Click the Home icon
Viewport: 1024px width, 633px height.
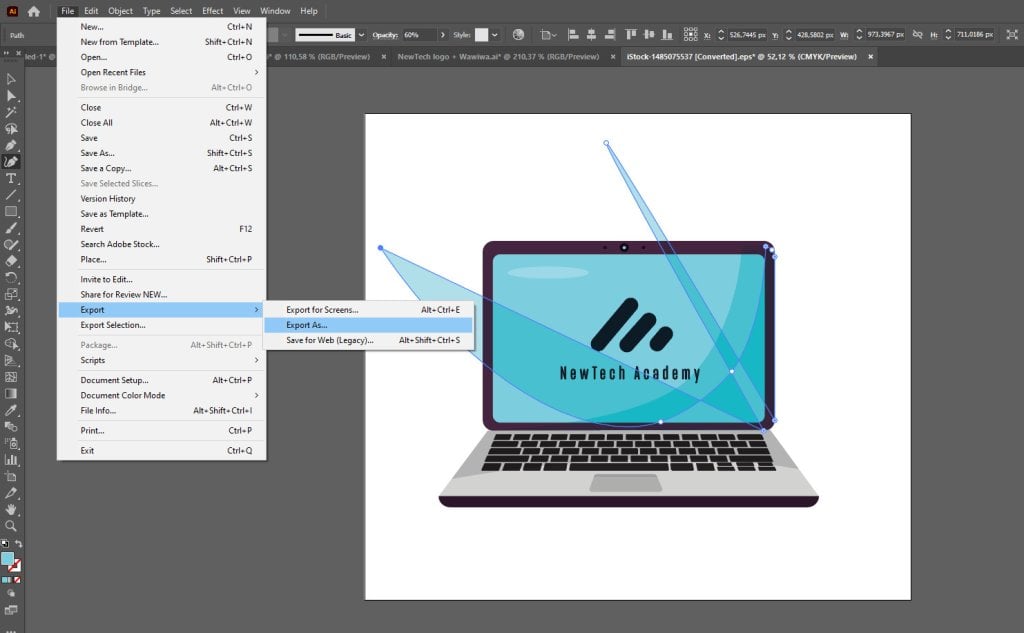coord(33,11)
